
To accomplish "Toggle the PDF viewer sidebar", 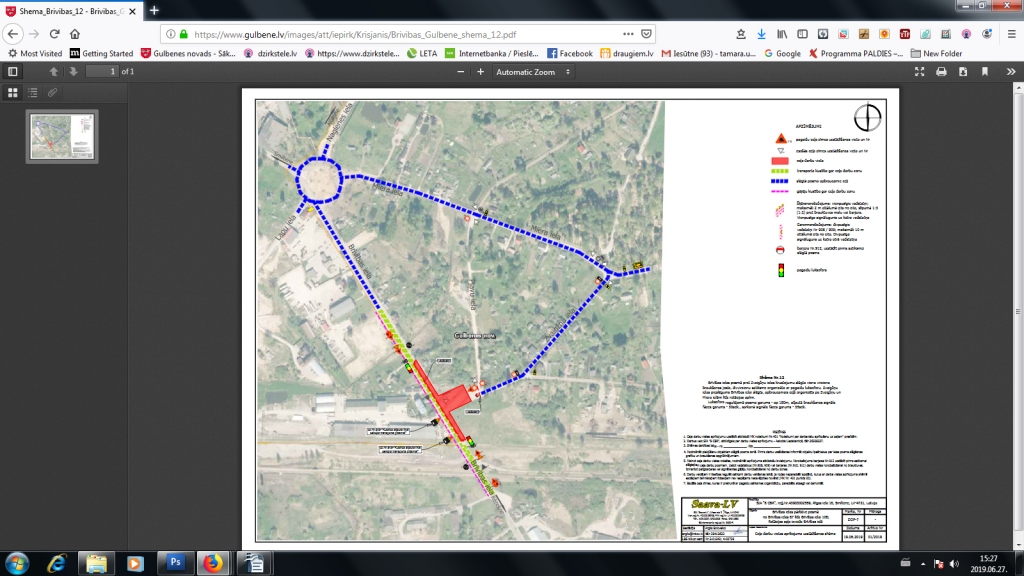I will click(x=13, y=72).
